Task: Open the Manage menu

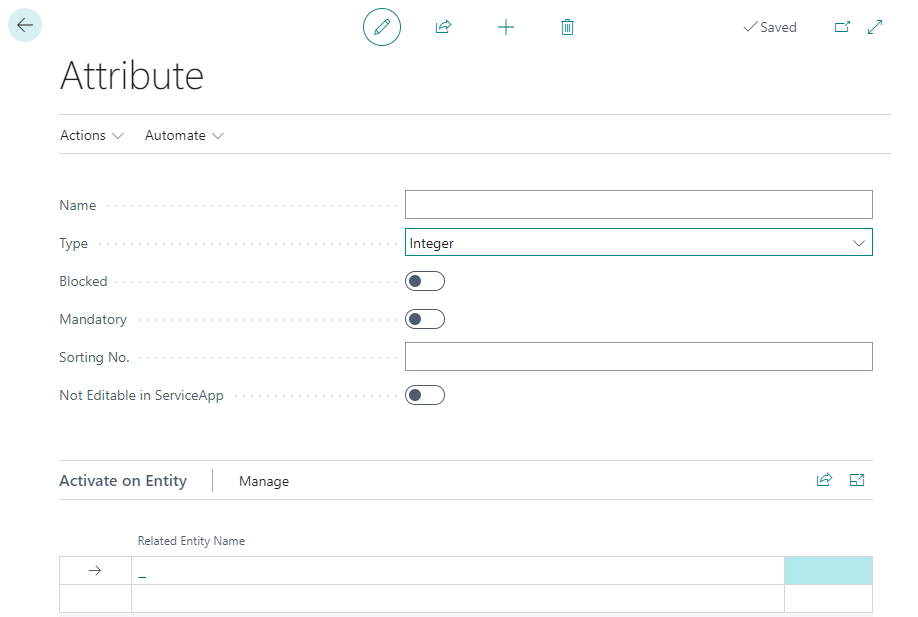Action: click(264, 481)
